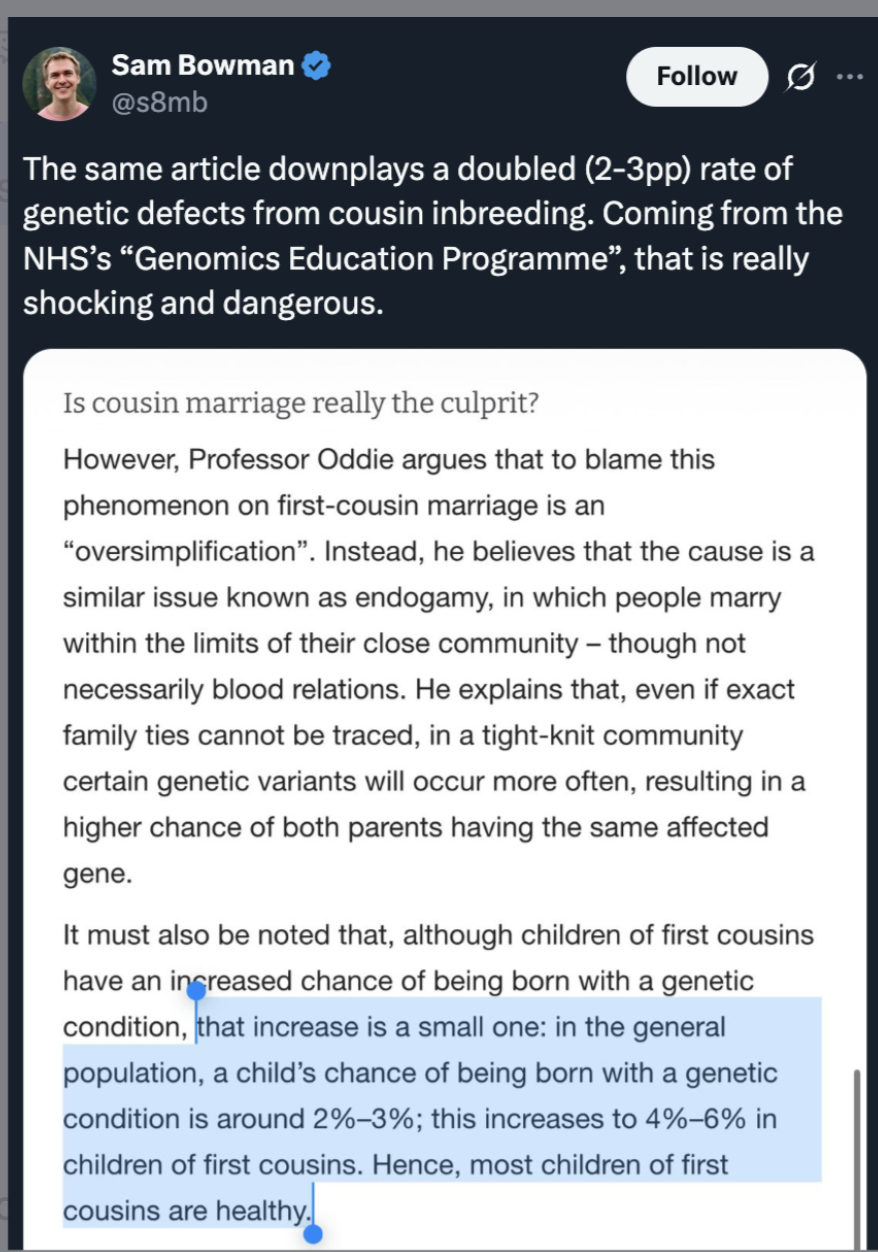The image size is (878, 1252).
Task: Open the @s8mb handle link
Action: 159,102
